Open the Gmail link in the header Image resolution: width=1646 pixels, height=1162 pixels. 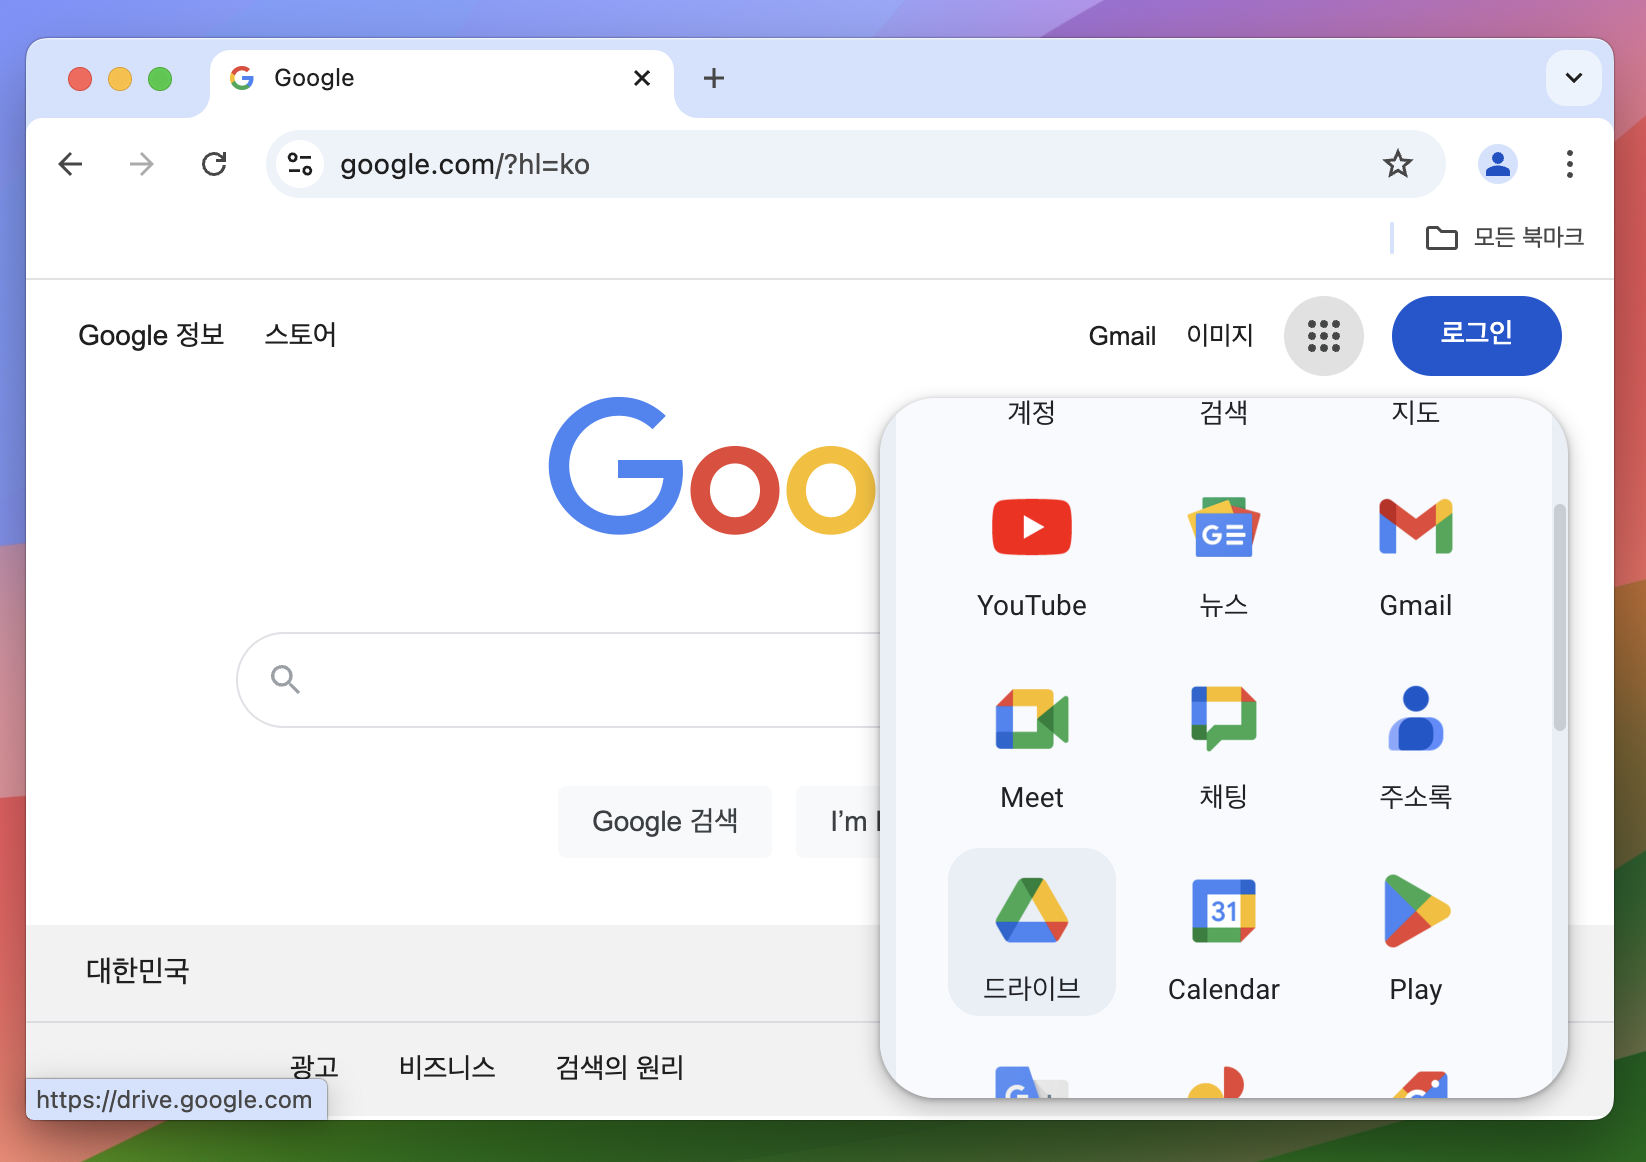coord(1122,336)
